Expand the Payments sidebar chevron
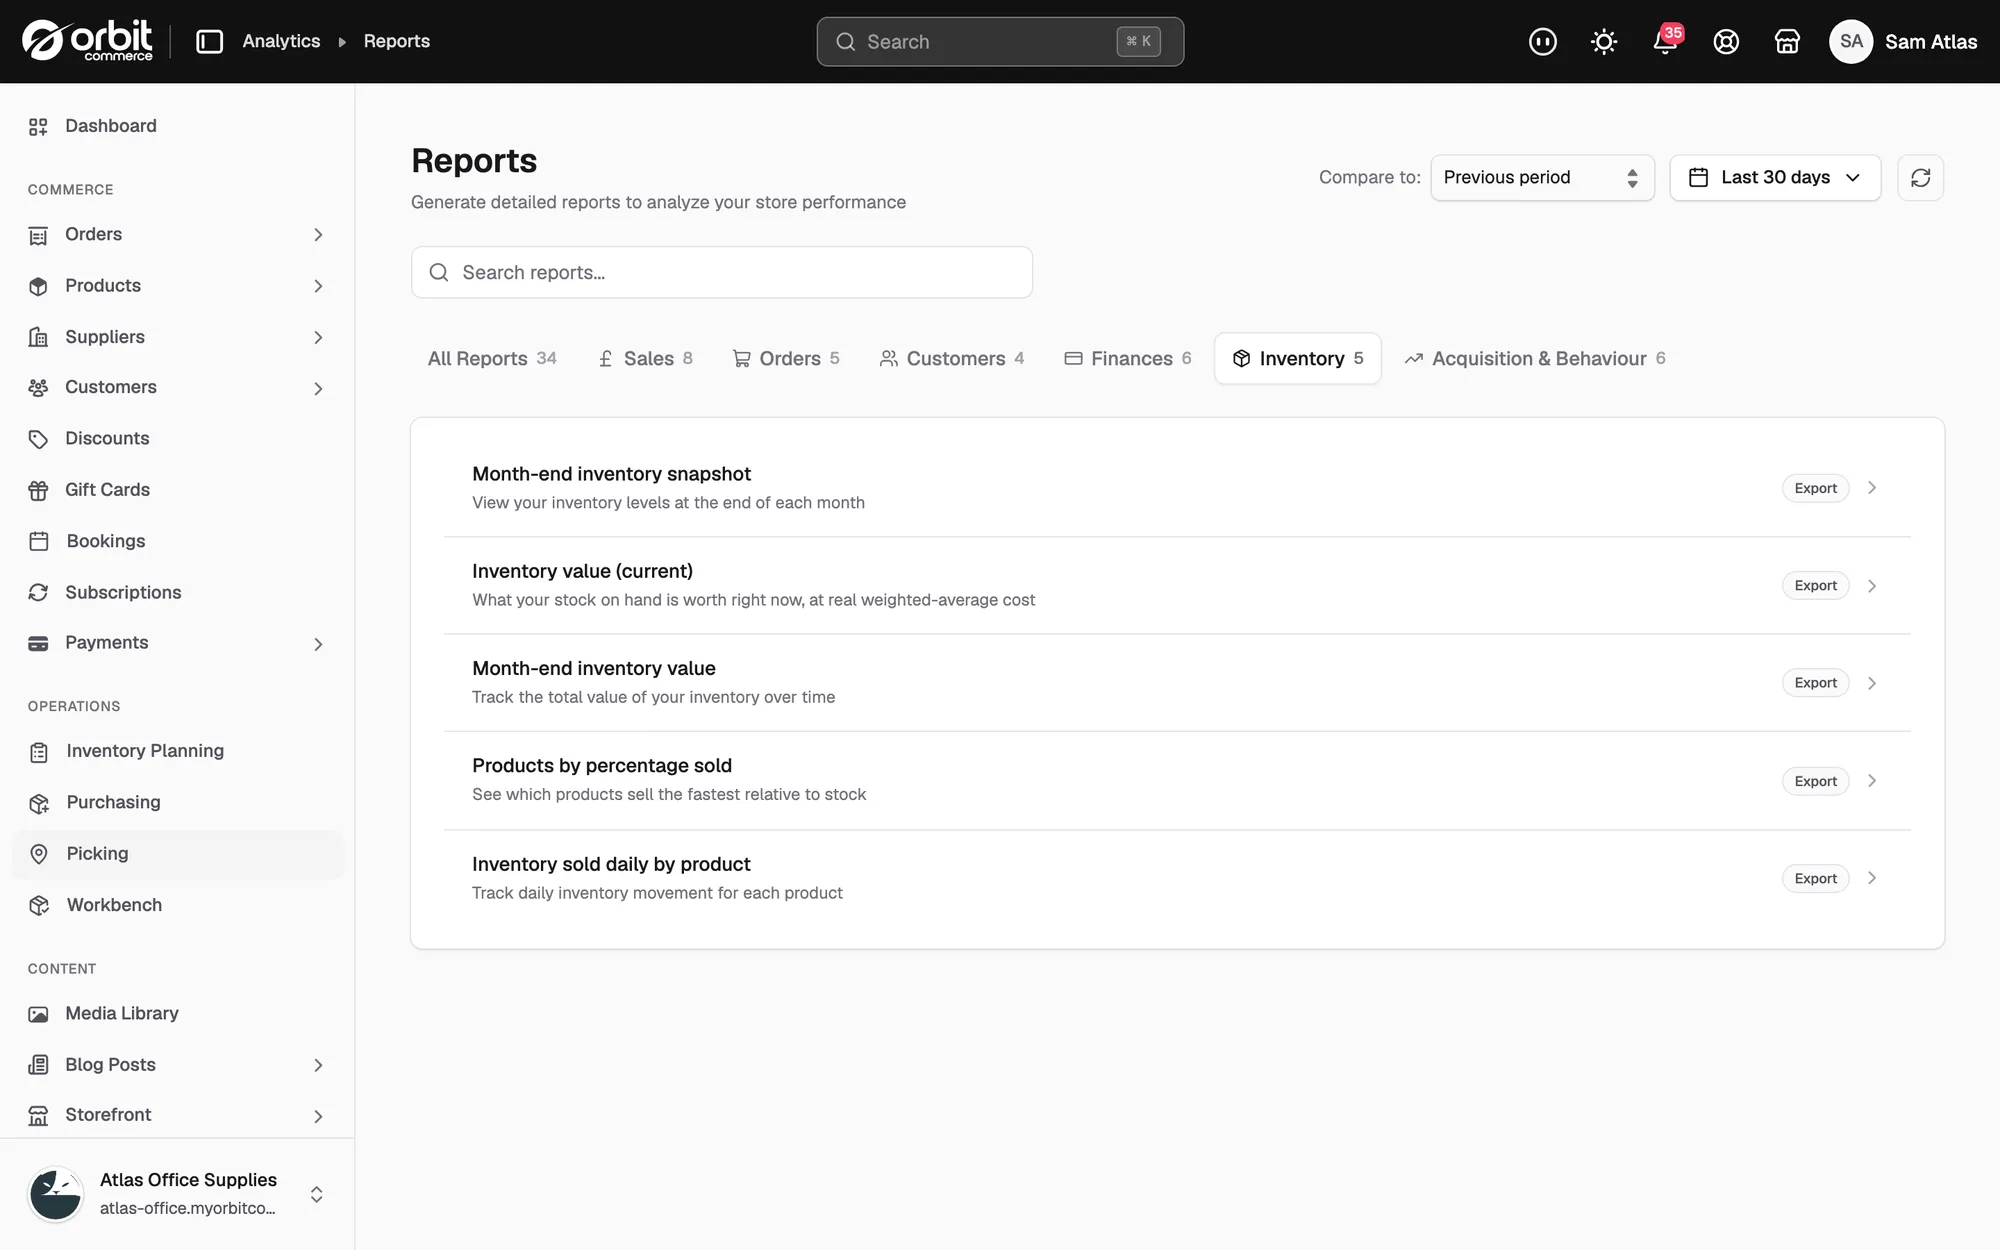 tap(318, 644)
